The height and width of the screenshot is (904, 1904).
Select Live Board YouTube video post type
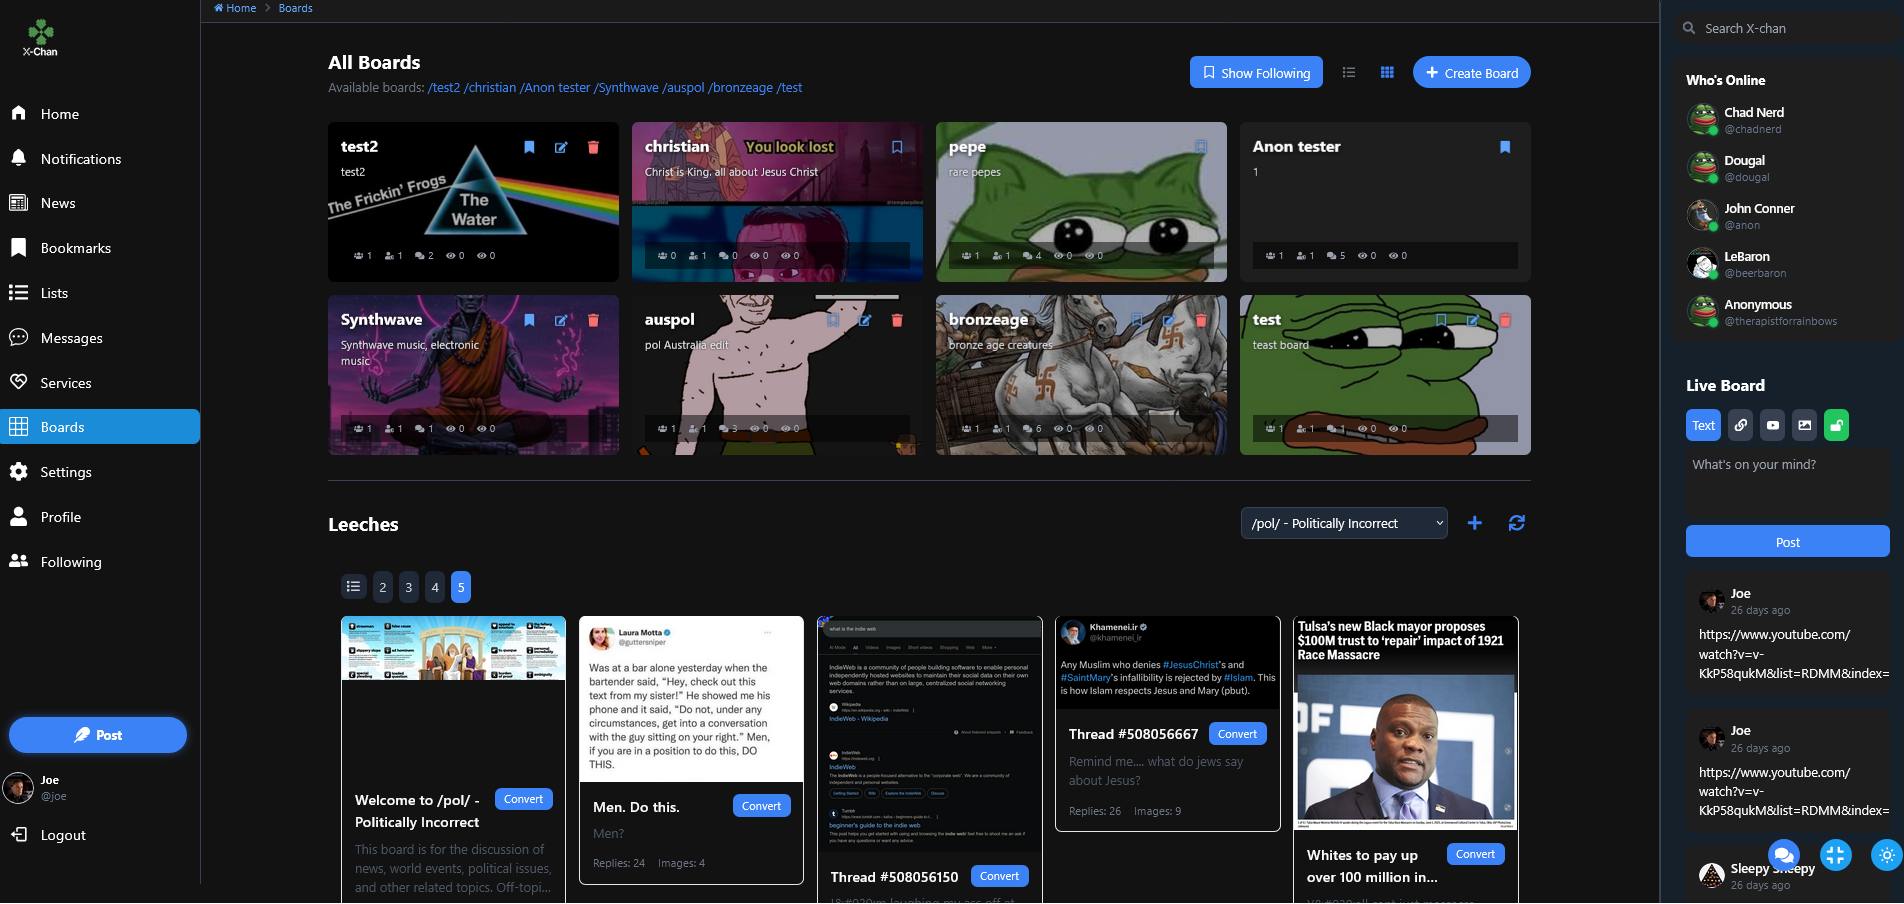(x=1773, y=425)
